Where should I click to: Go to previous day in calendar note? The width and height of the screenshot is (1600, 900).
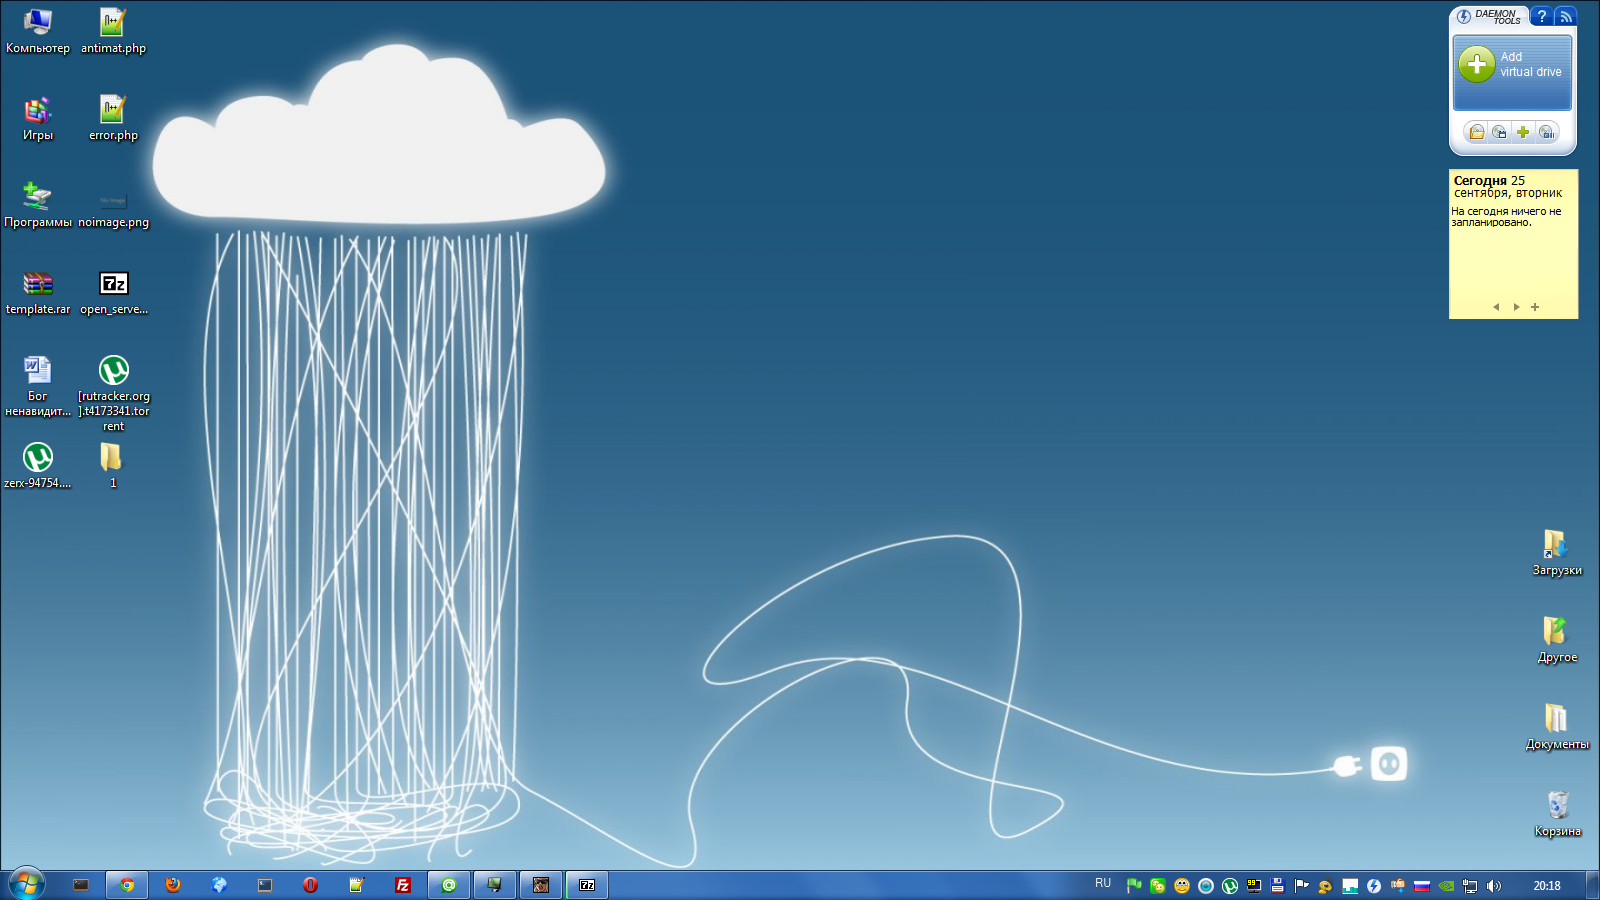pos(1496,307)
